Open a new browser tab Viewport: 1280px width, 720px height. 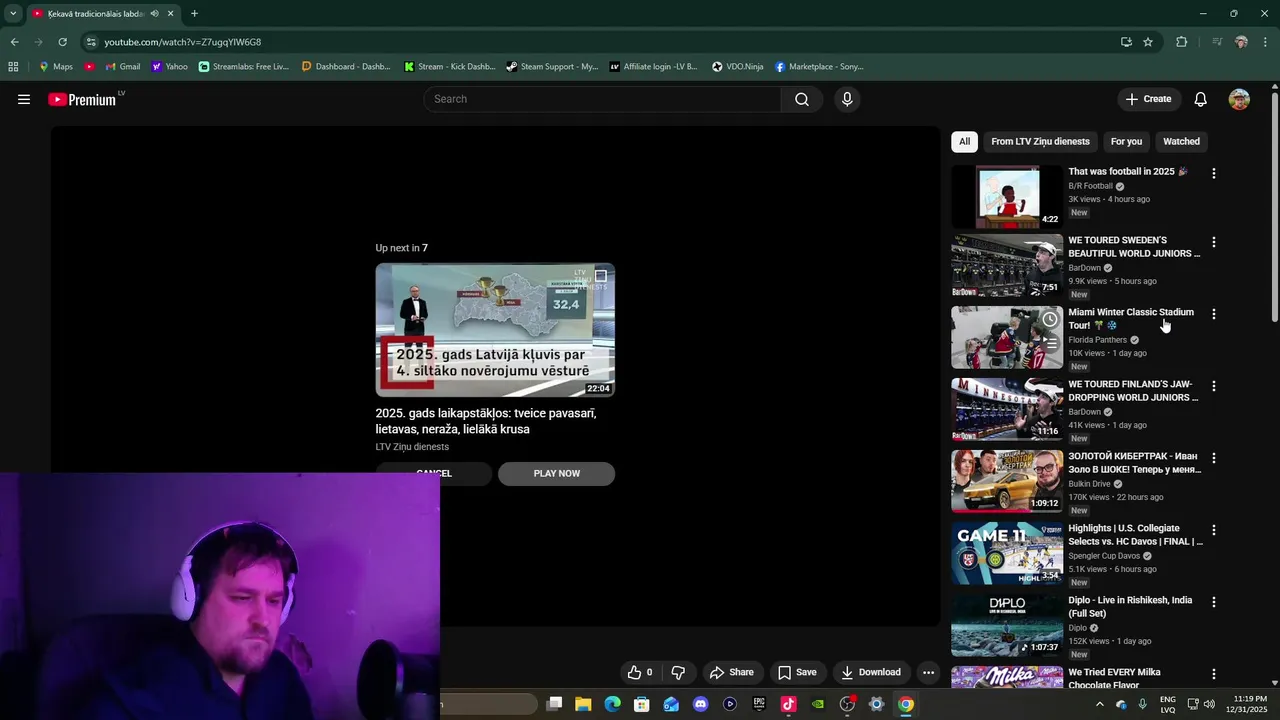click(194, 14)
